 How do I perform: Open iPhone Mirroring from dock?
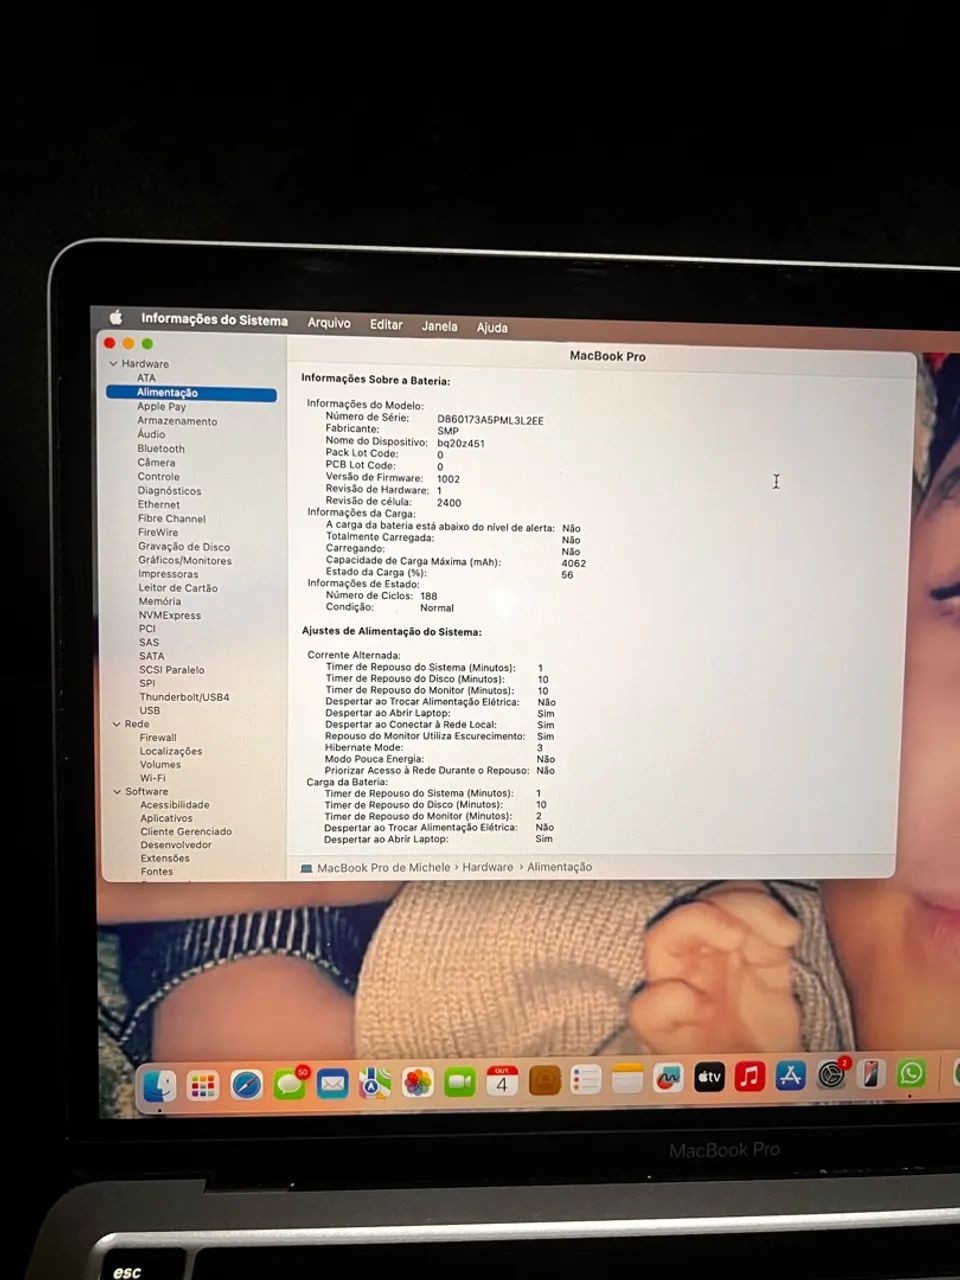(x=871, y=1074)
